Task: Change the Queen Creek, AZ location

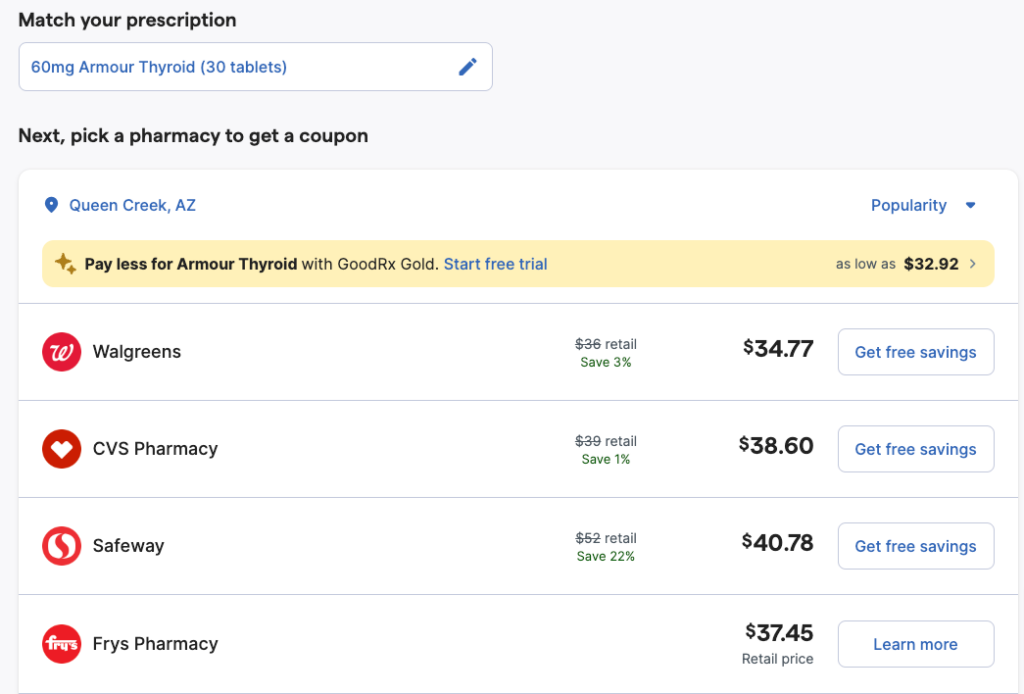Action: tap(132, 205)
